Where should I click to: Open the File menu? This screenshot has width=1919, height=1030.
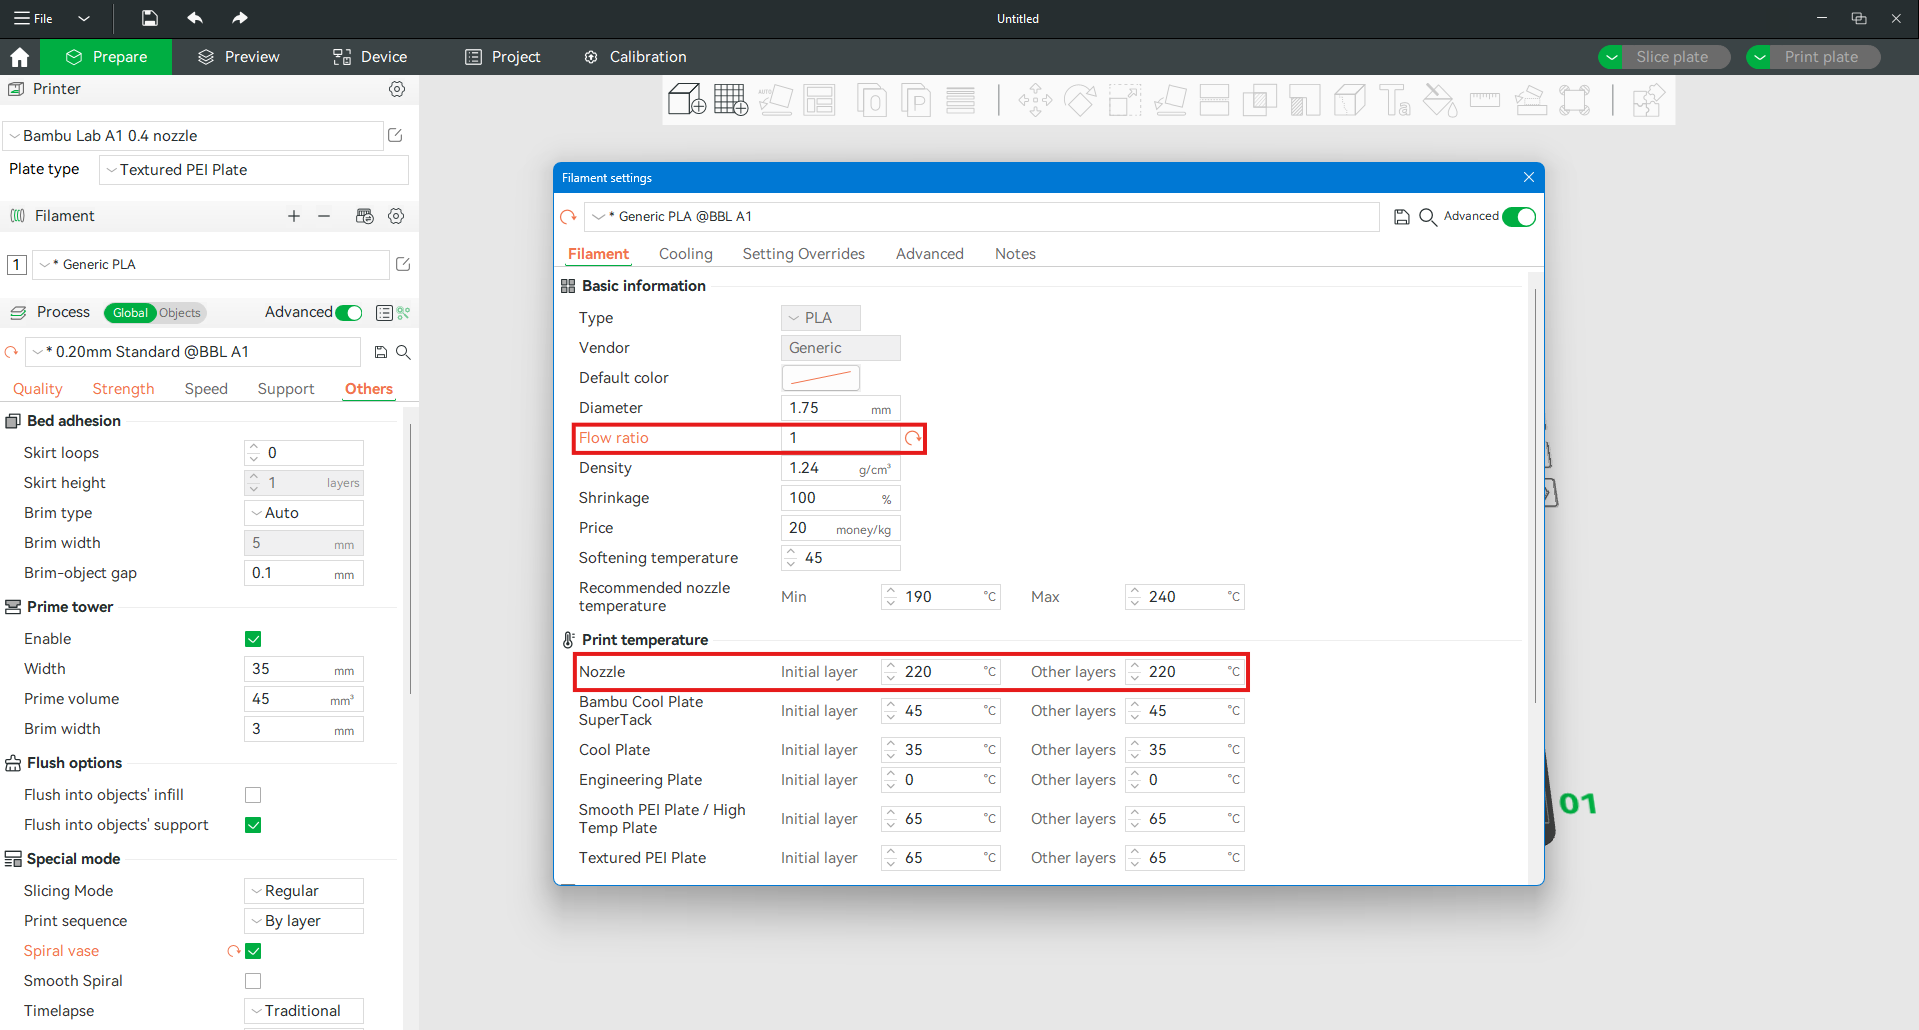point(33,18)
